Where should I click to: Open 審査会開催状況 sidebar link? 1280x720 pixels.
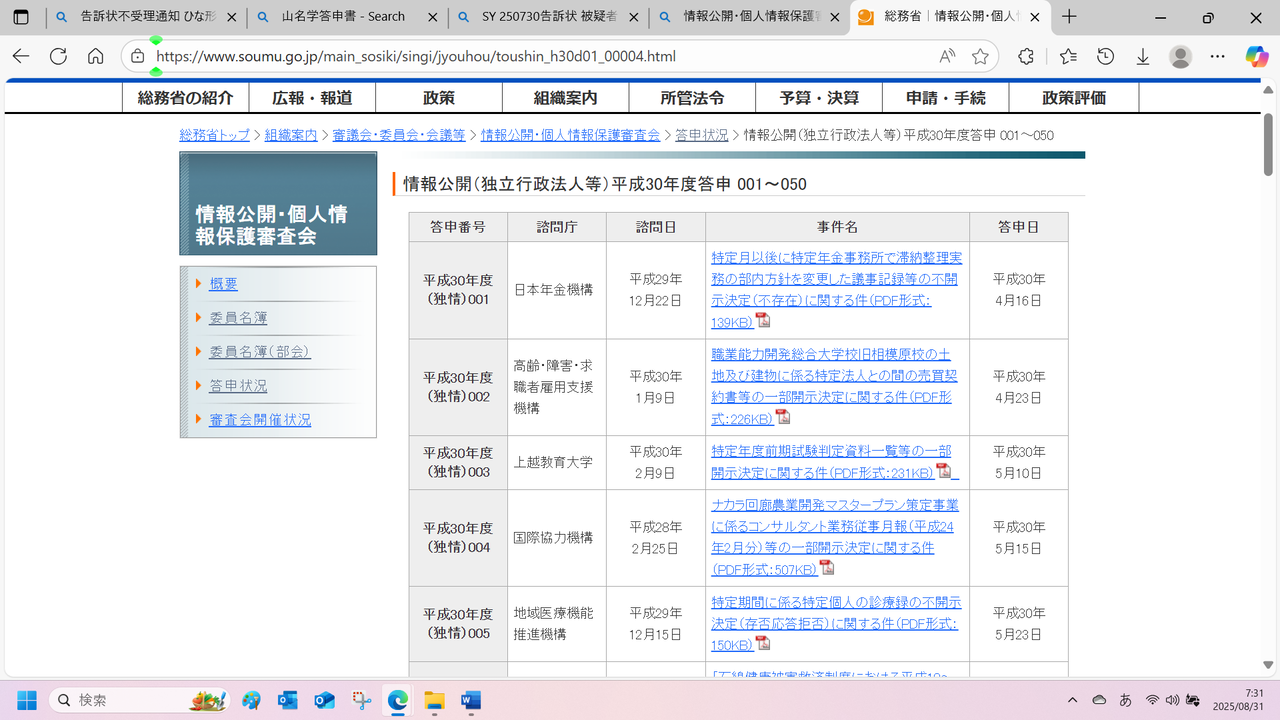(x=260, y=420)
